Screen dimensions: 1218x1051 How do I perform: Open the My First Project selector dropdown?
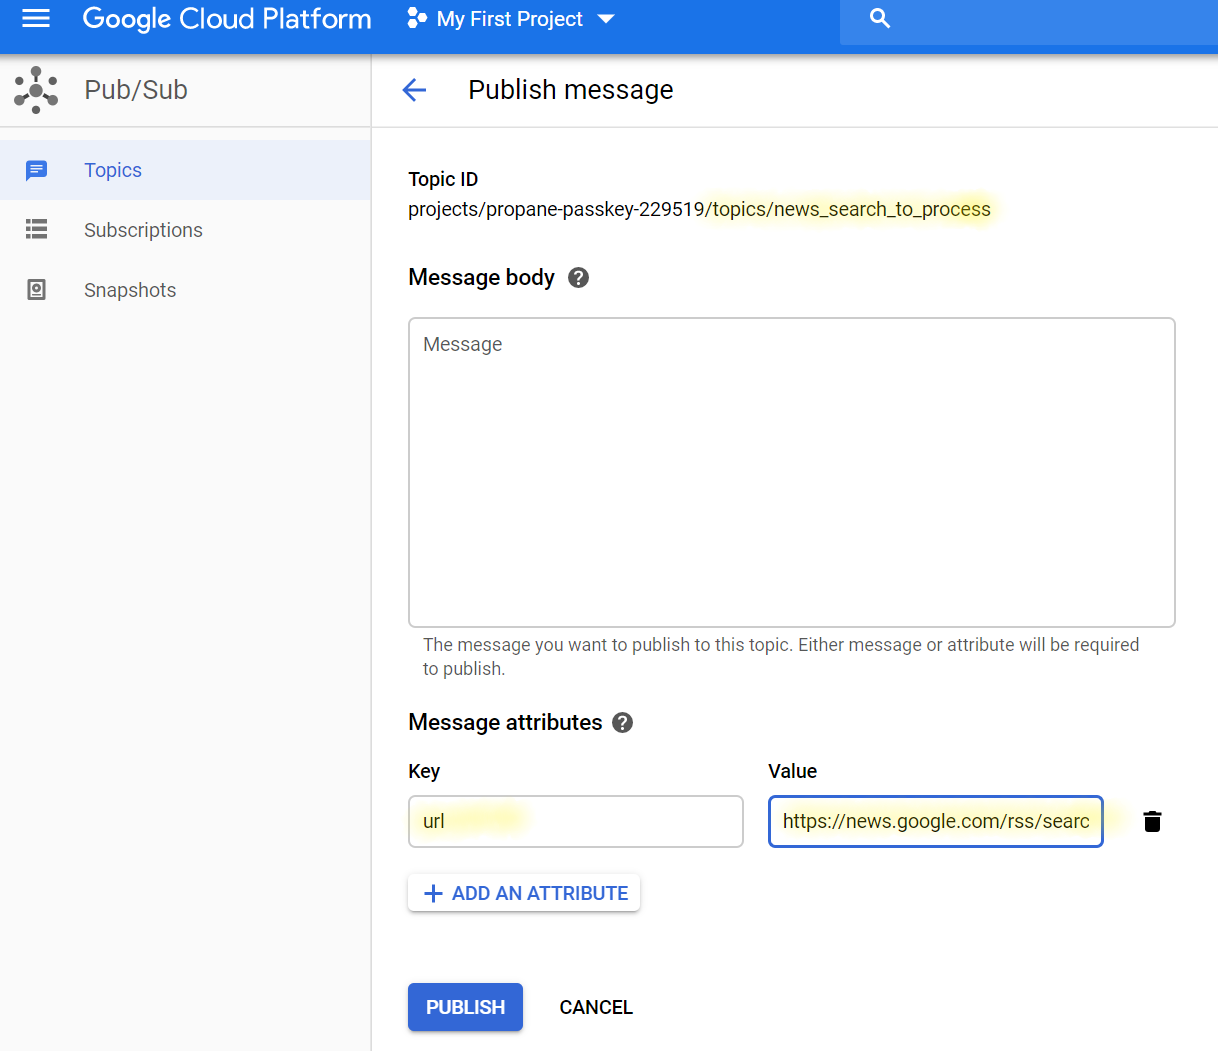(511, 19)
